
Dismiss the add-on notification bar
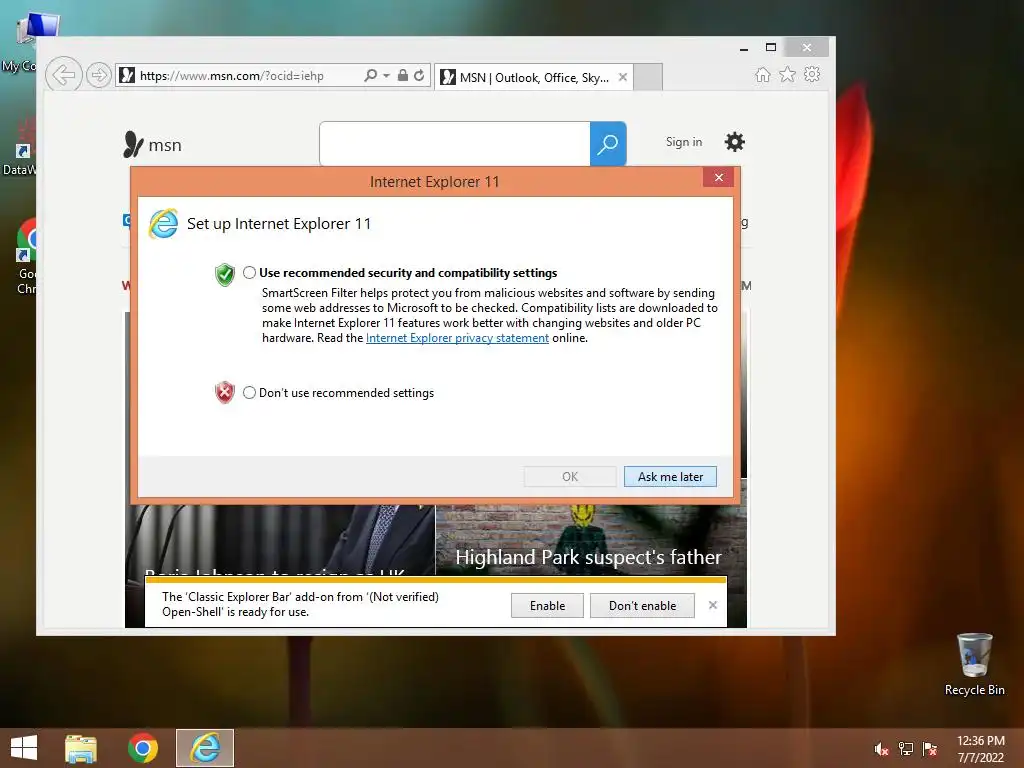coord(712,605)
